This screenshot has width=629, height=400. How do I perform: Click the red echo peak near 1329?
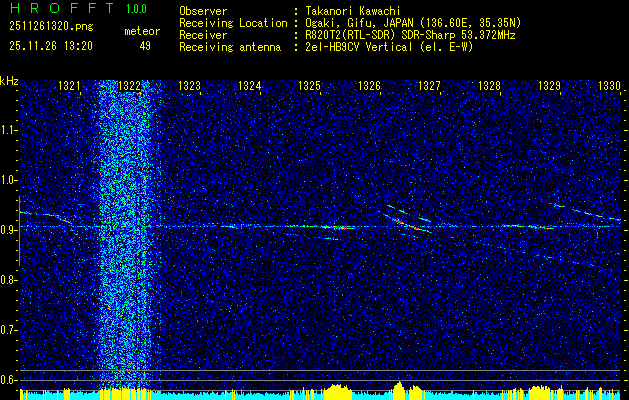tap(541, 227)
